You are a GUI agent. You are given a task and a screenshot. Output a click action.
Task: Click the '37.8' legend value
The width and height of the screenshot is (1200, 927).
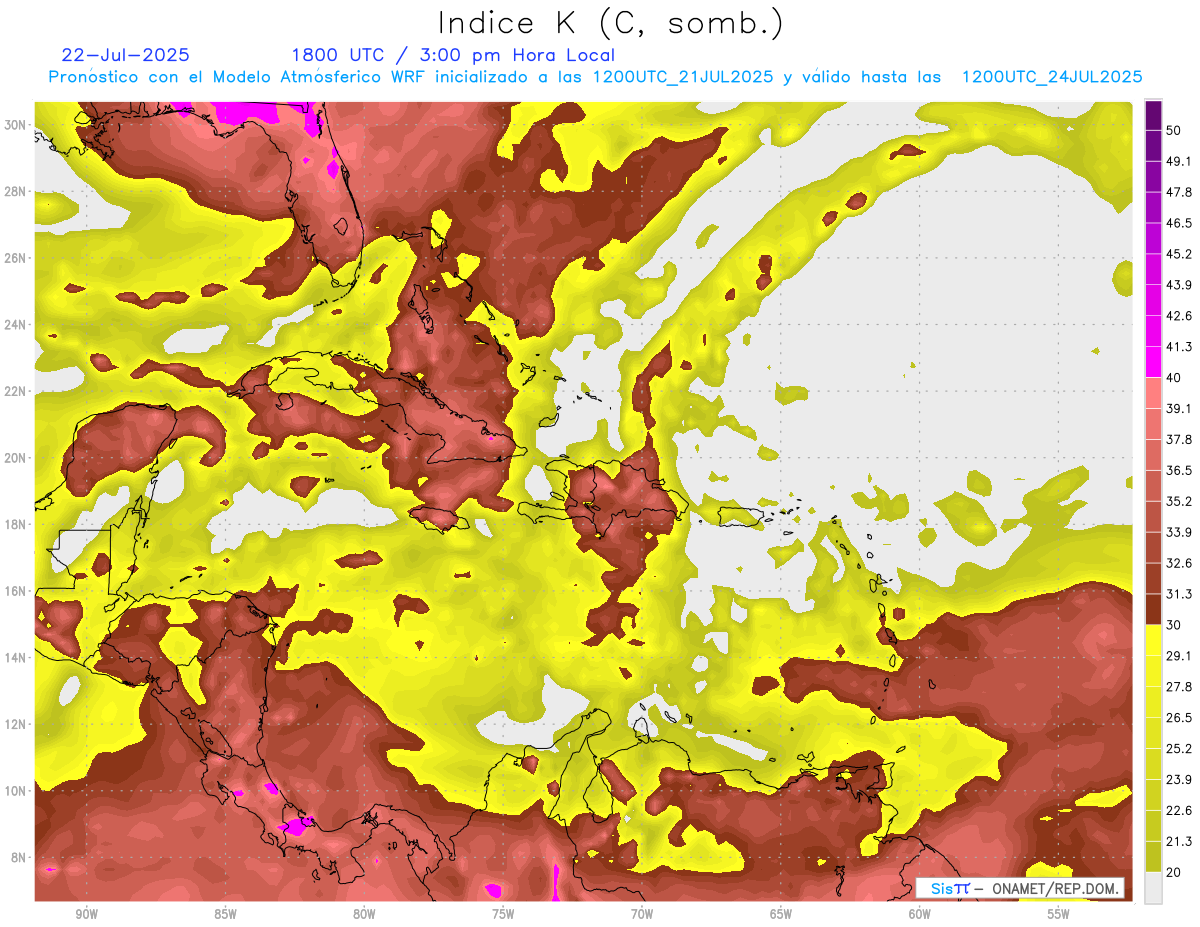(x=1178, y=439)
